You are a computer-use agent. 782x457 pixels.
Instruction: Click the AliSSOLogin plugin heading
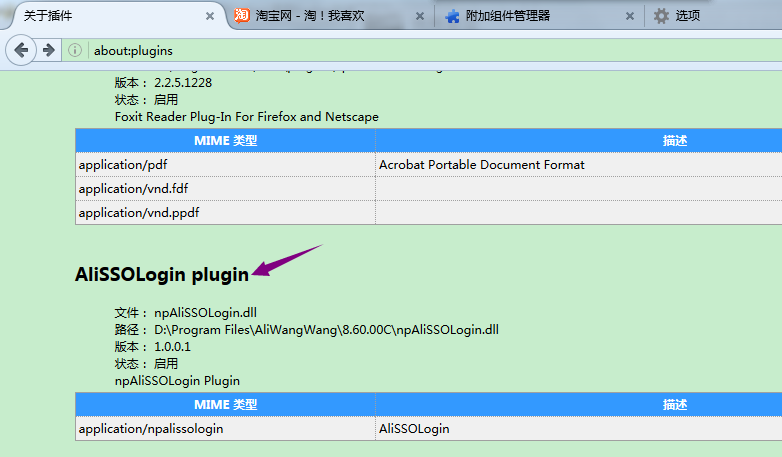tap(161, 275)
